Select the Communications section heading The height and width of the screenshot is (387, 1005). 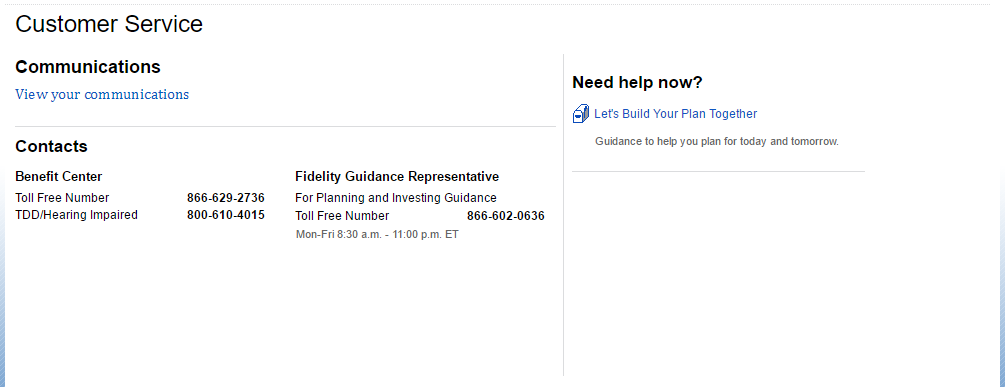[x=88, y=67]
